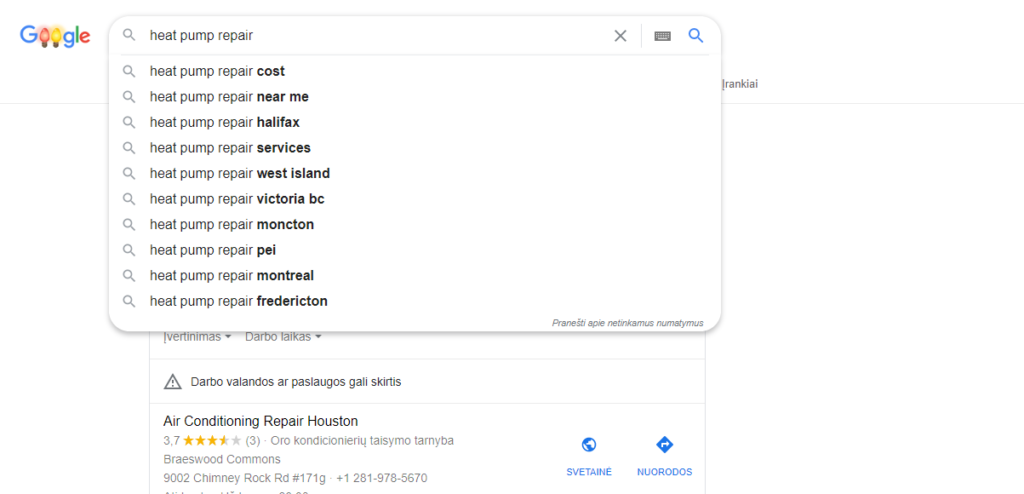Viewport: 1024px width, 494px height.
Task: Click Pranešti apie netinkamus numatymus link
Action: pos(628,323)
